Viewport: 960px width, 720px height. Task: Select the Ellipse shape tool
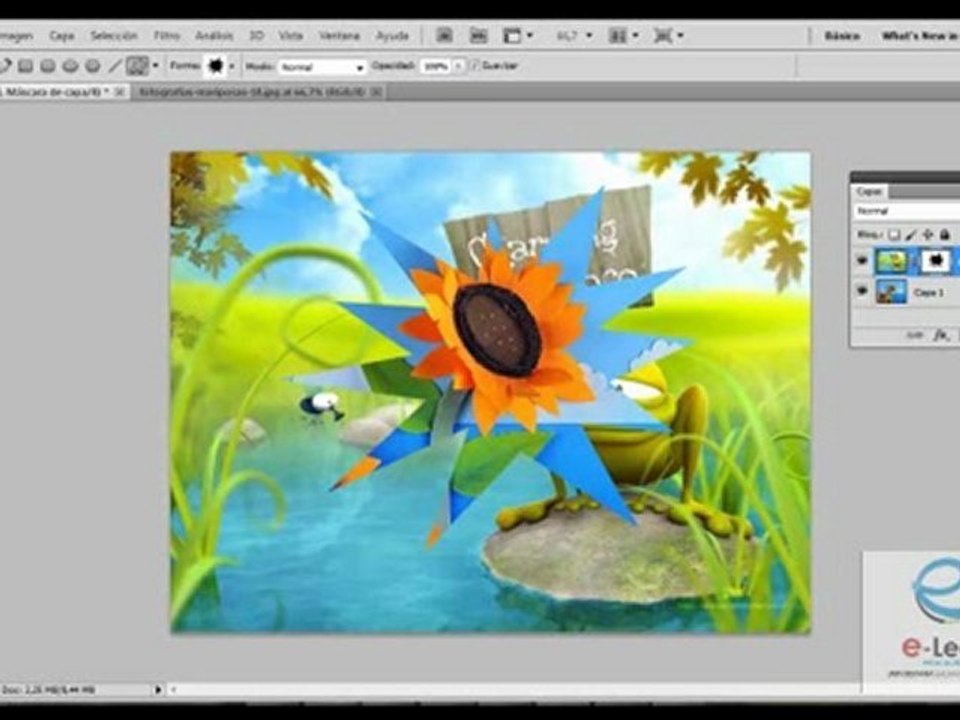[x=70, y=66]
